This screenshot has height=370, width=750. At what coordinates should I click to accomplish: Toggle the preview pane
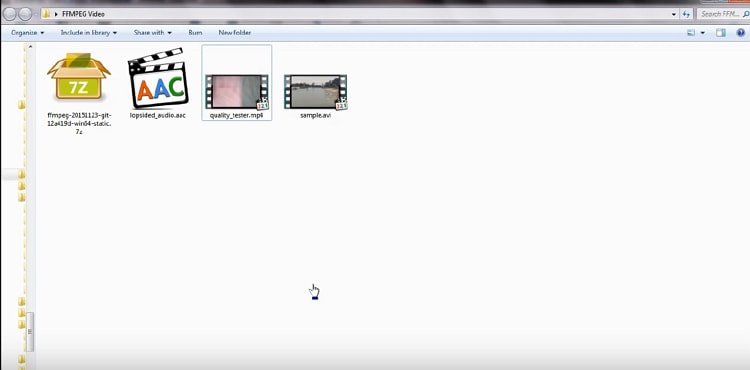(x=721, y=33)
